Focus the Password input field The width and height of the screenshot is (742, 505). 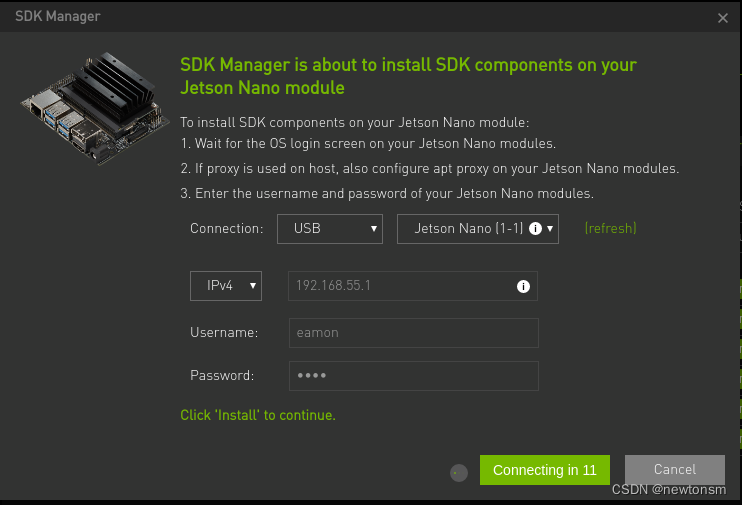point(414,376)
